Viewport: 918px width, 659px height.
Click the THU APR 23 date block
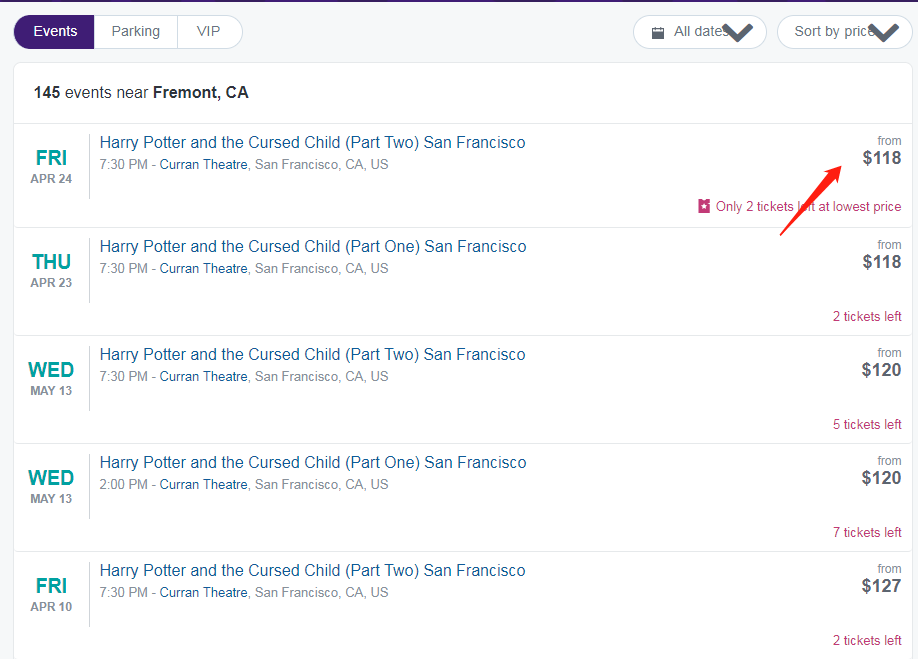51,270
